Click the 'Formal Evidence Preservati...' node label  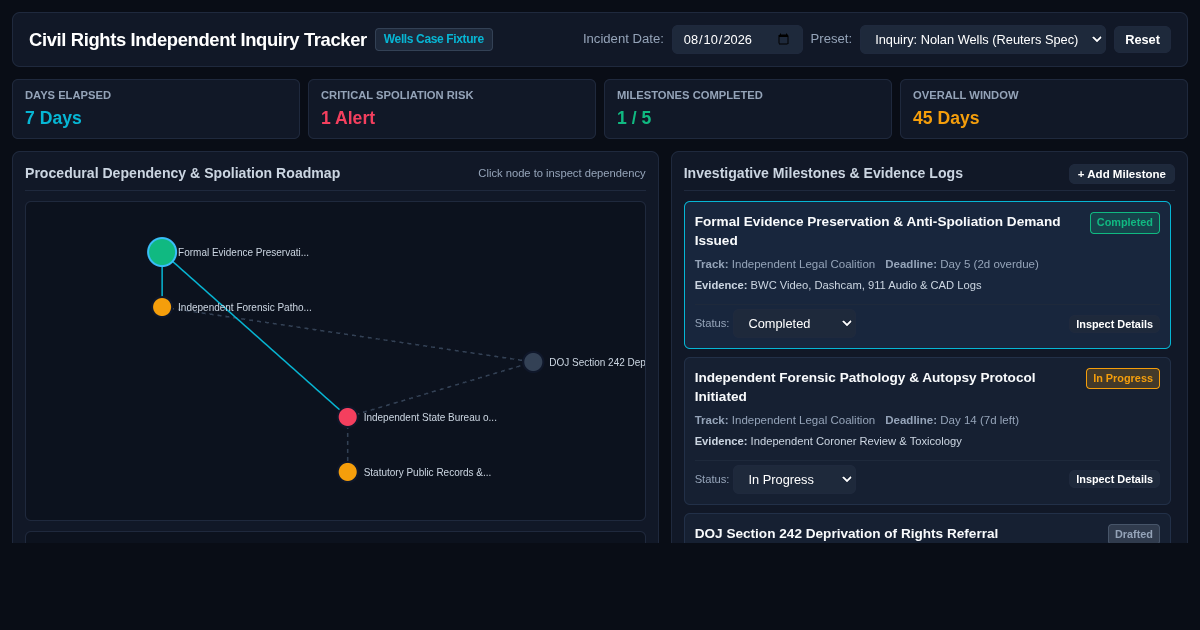(x=243, y=253)
